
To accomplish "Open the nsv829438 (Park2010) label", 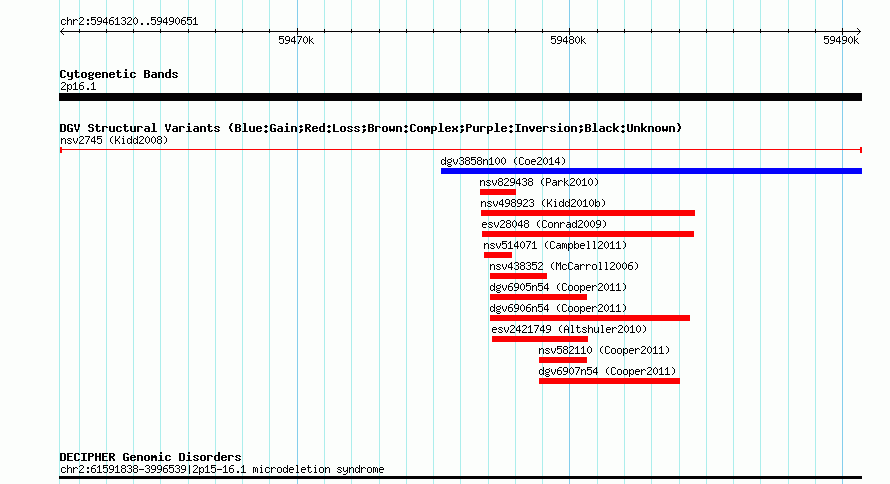I will pyautogui.click(x=539, y=182).
